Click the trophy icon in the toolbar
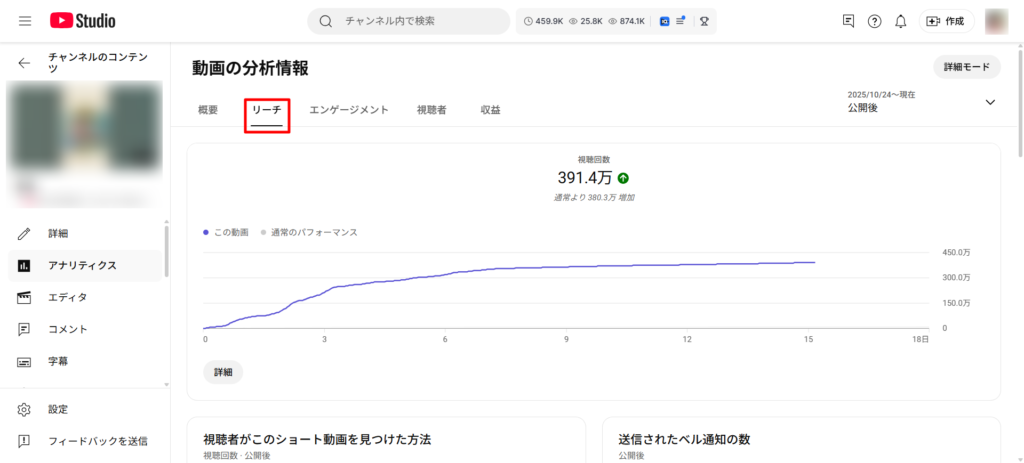The image size is (1024, 463). (x=704, y=21)
